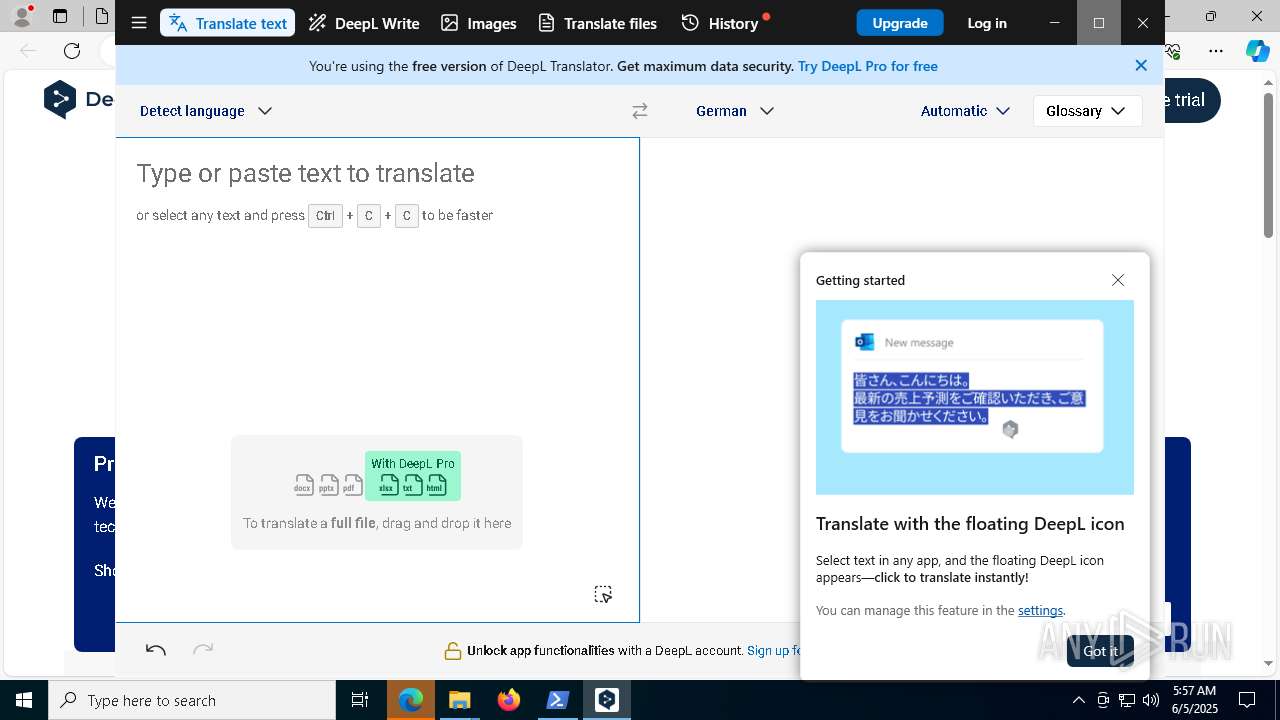Close the Getting started popup
The image size is (1280, 720).
[1118, 280]
